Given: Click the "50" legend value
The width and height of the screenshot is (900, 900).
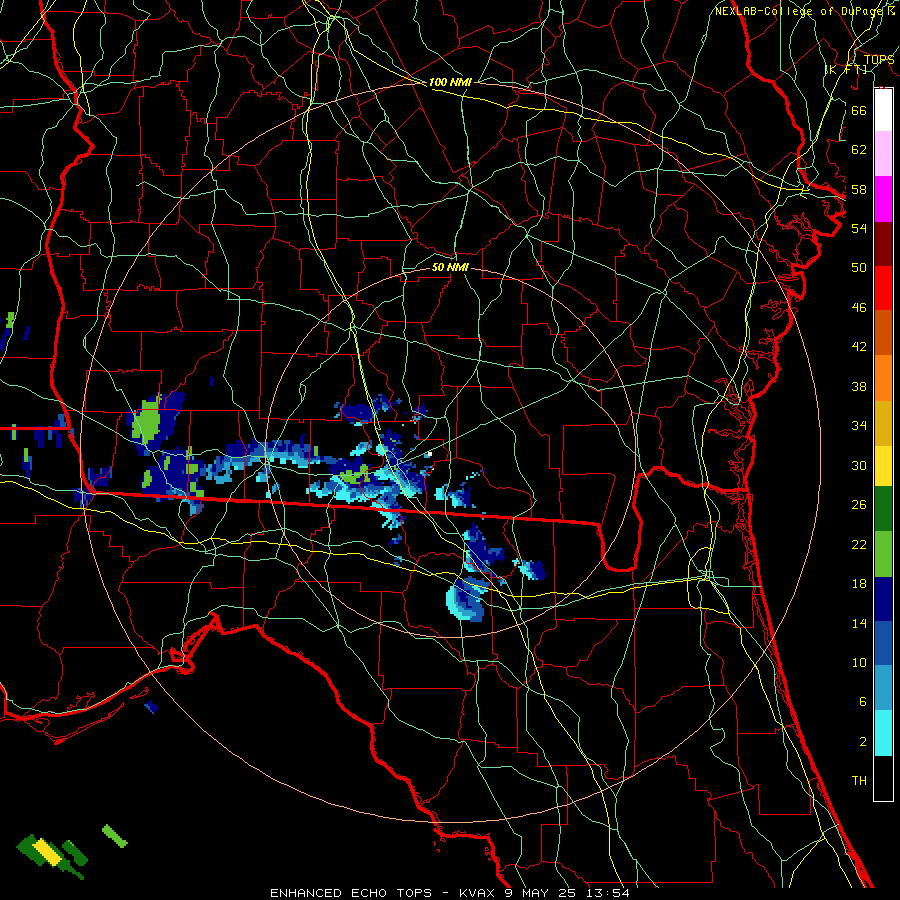Looking at the screenshot, I should click(859, 268).
